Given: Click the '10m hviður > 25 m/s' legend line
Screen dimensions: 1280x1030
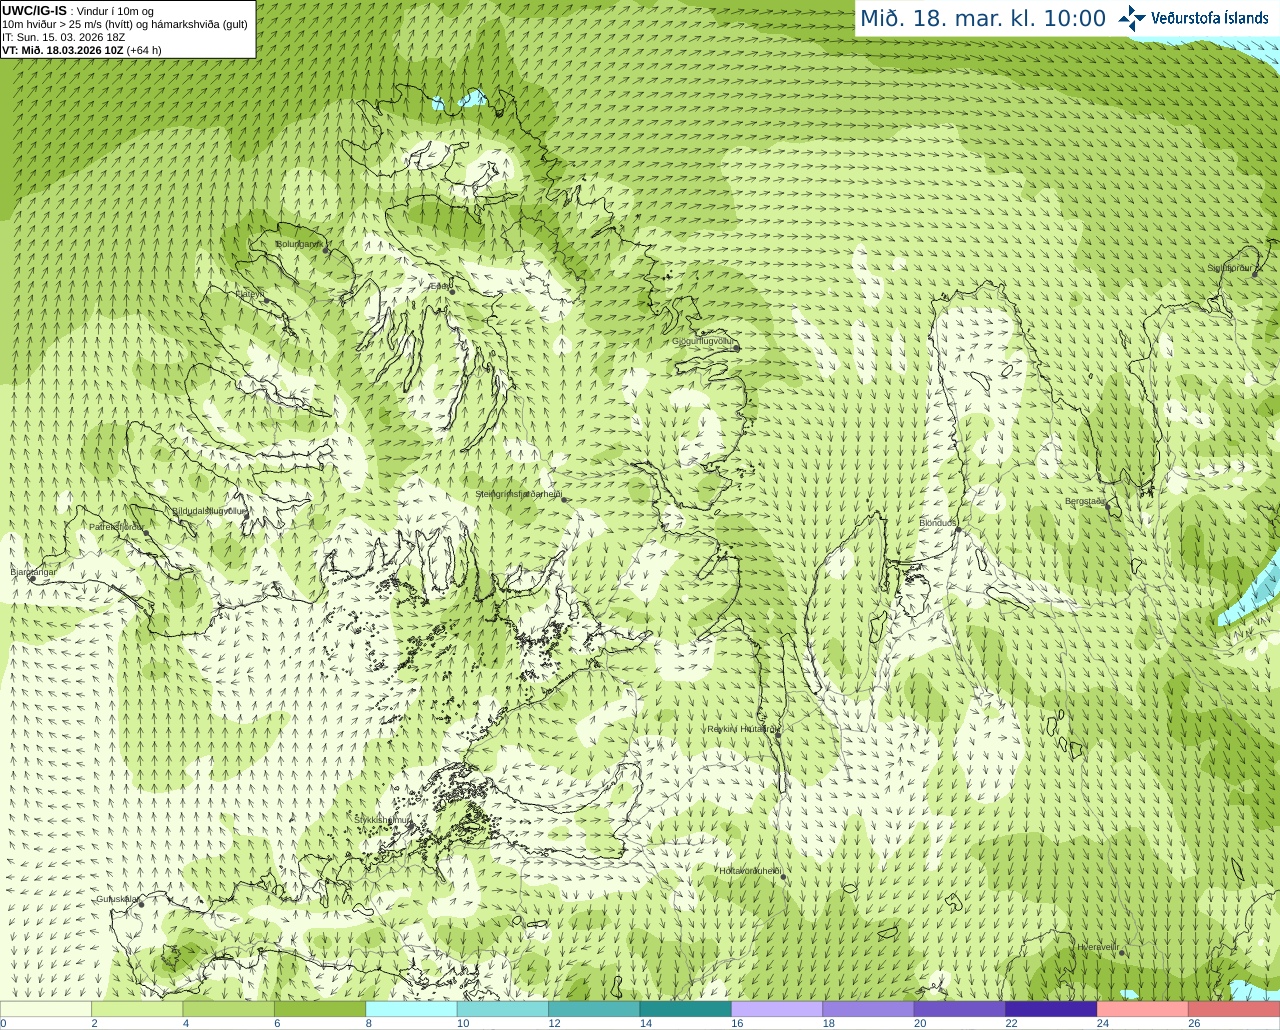Looking at the screenshot, I should tap(125, 24).
